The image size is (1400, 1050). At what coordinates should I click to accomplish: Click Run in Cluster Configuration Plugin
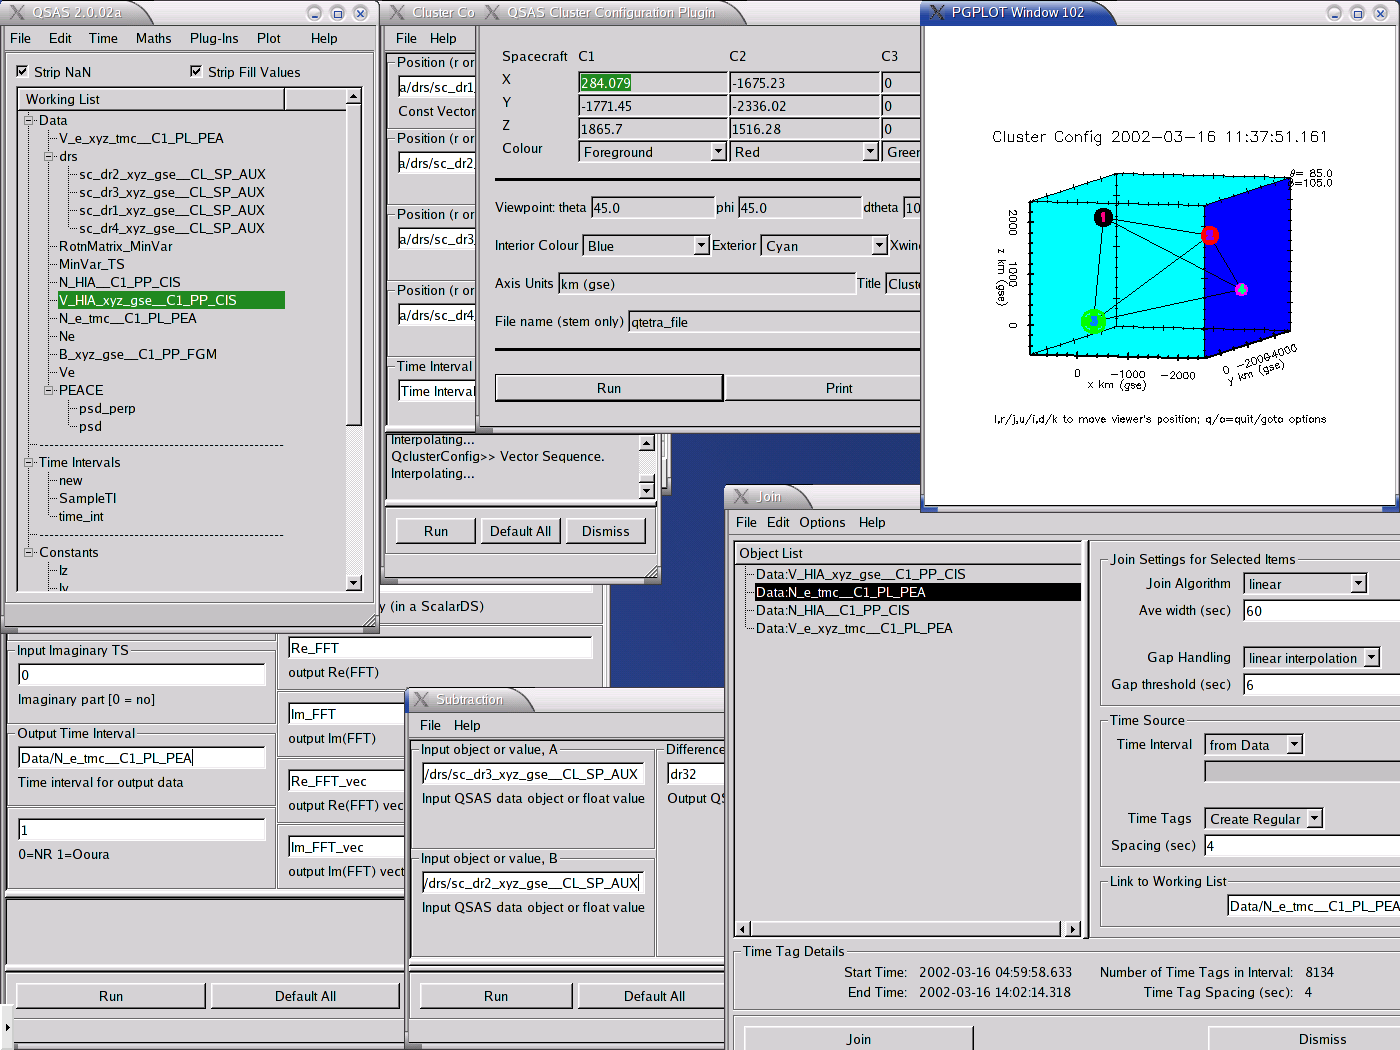click(609, 388)
